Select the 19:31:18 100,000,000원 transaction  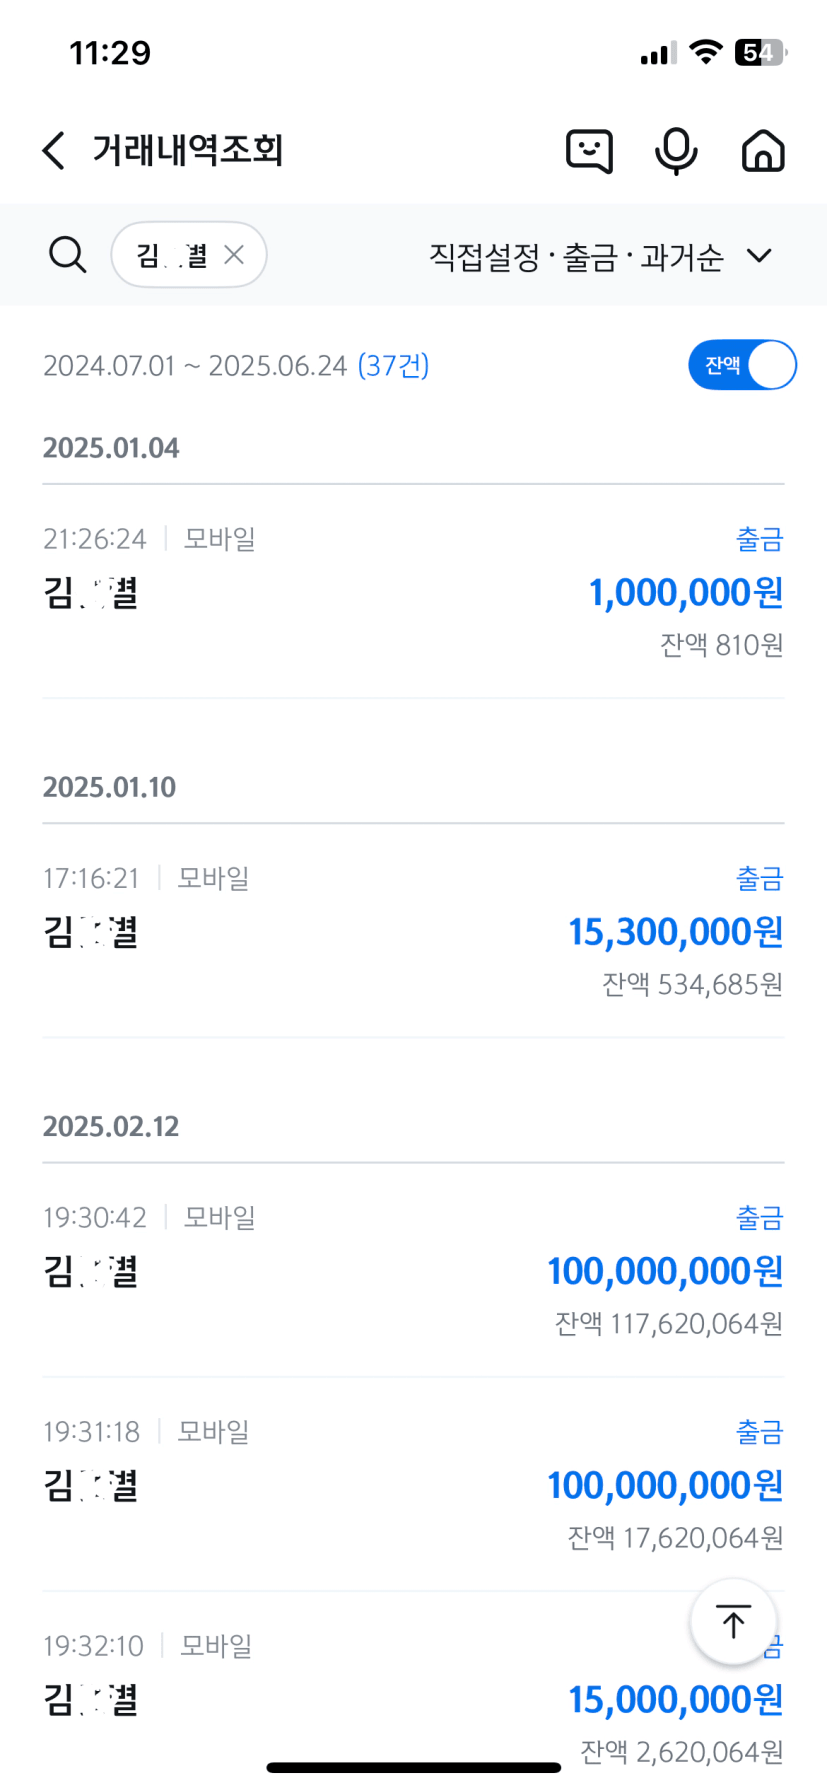[413, 1484]
